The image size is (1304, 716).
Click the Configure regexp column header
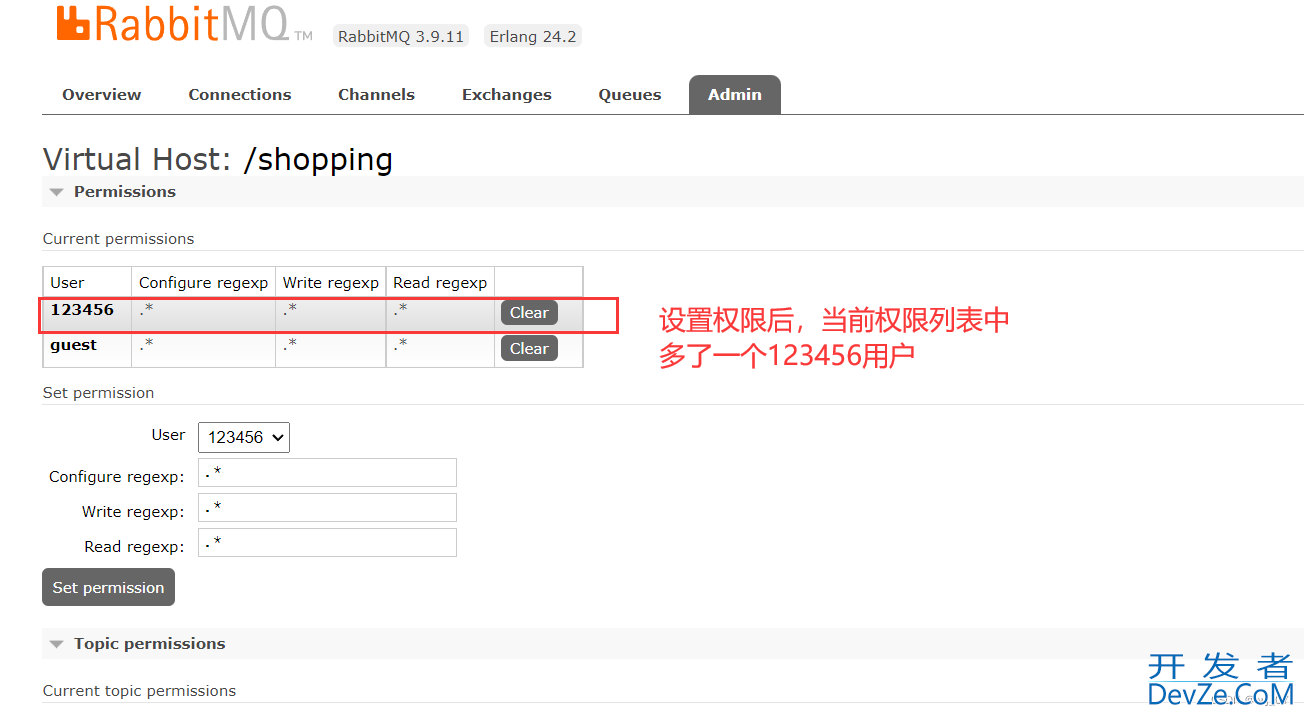[204, 282]
